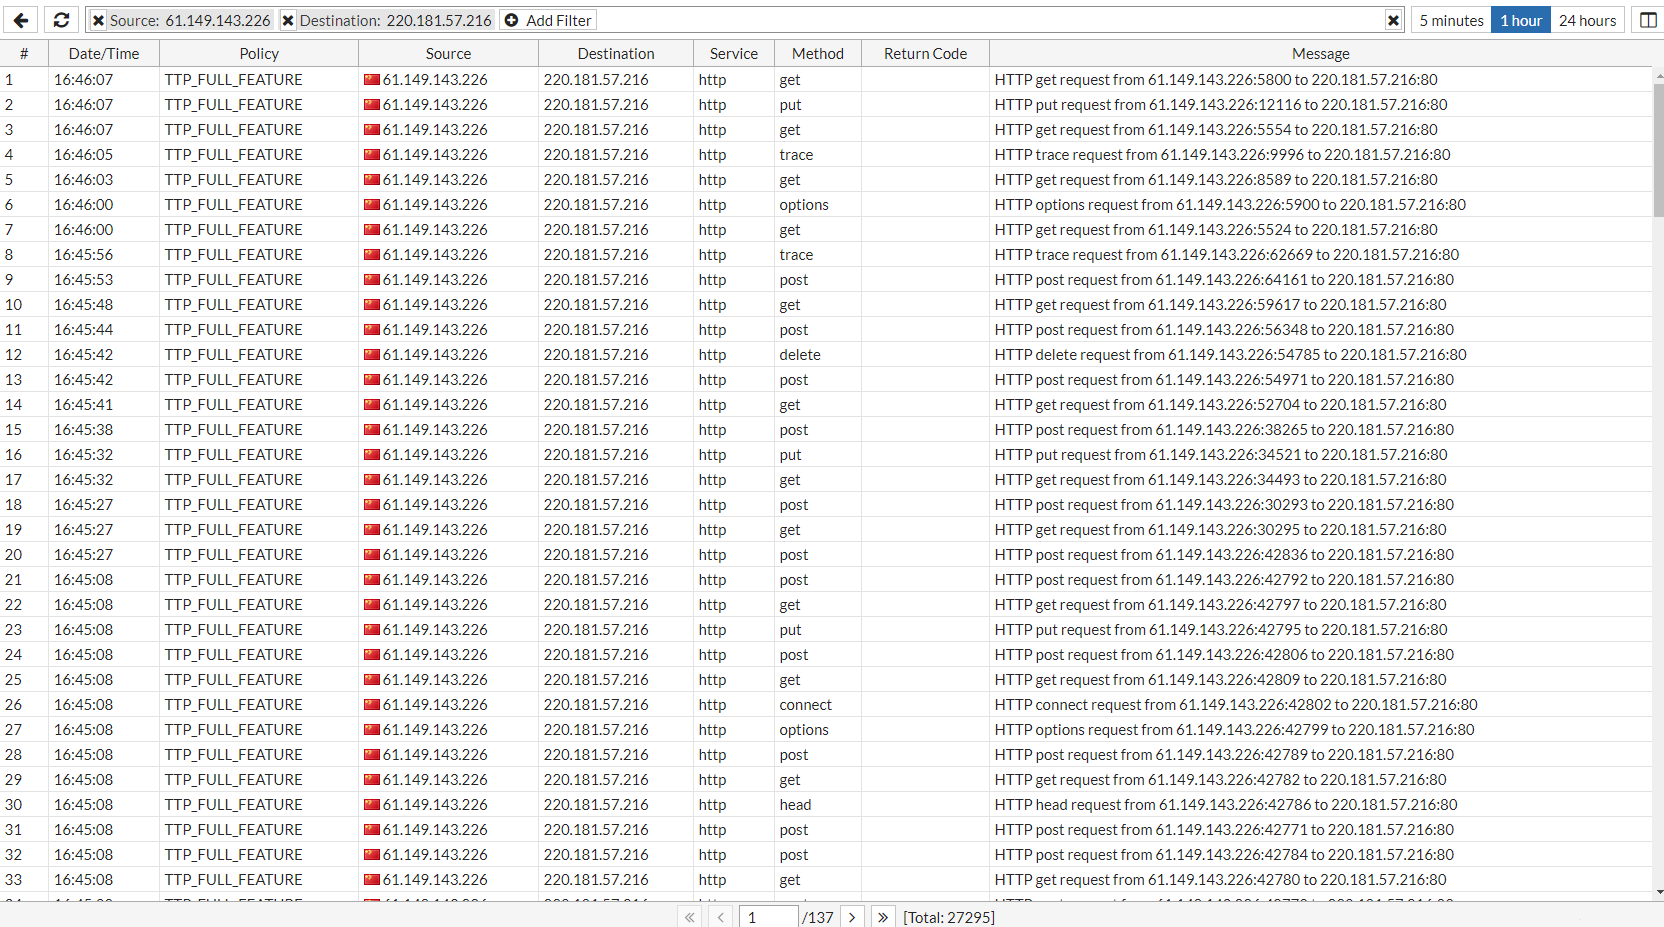Click the HTTP post message from port 64161

[x=1225, y=280]
